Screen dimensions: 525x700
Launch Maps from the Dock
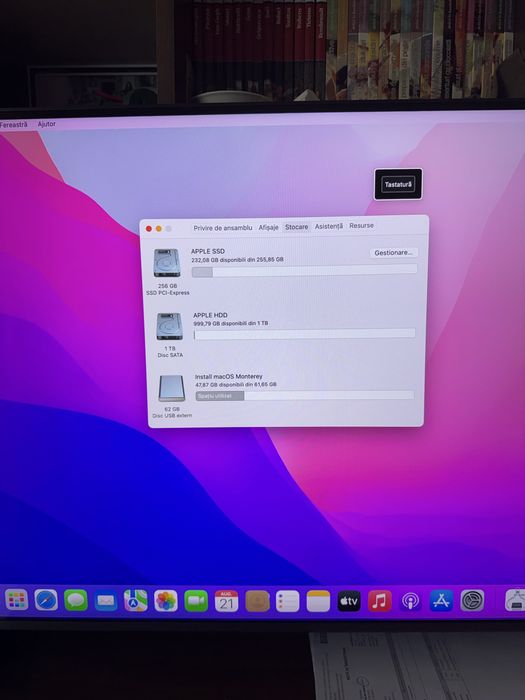tap(136, 601)
